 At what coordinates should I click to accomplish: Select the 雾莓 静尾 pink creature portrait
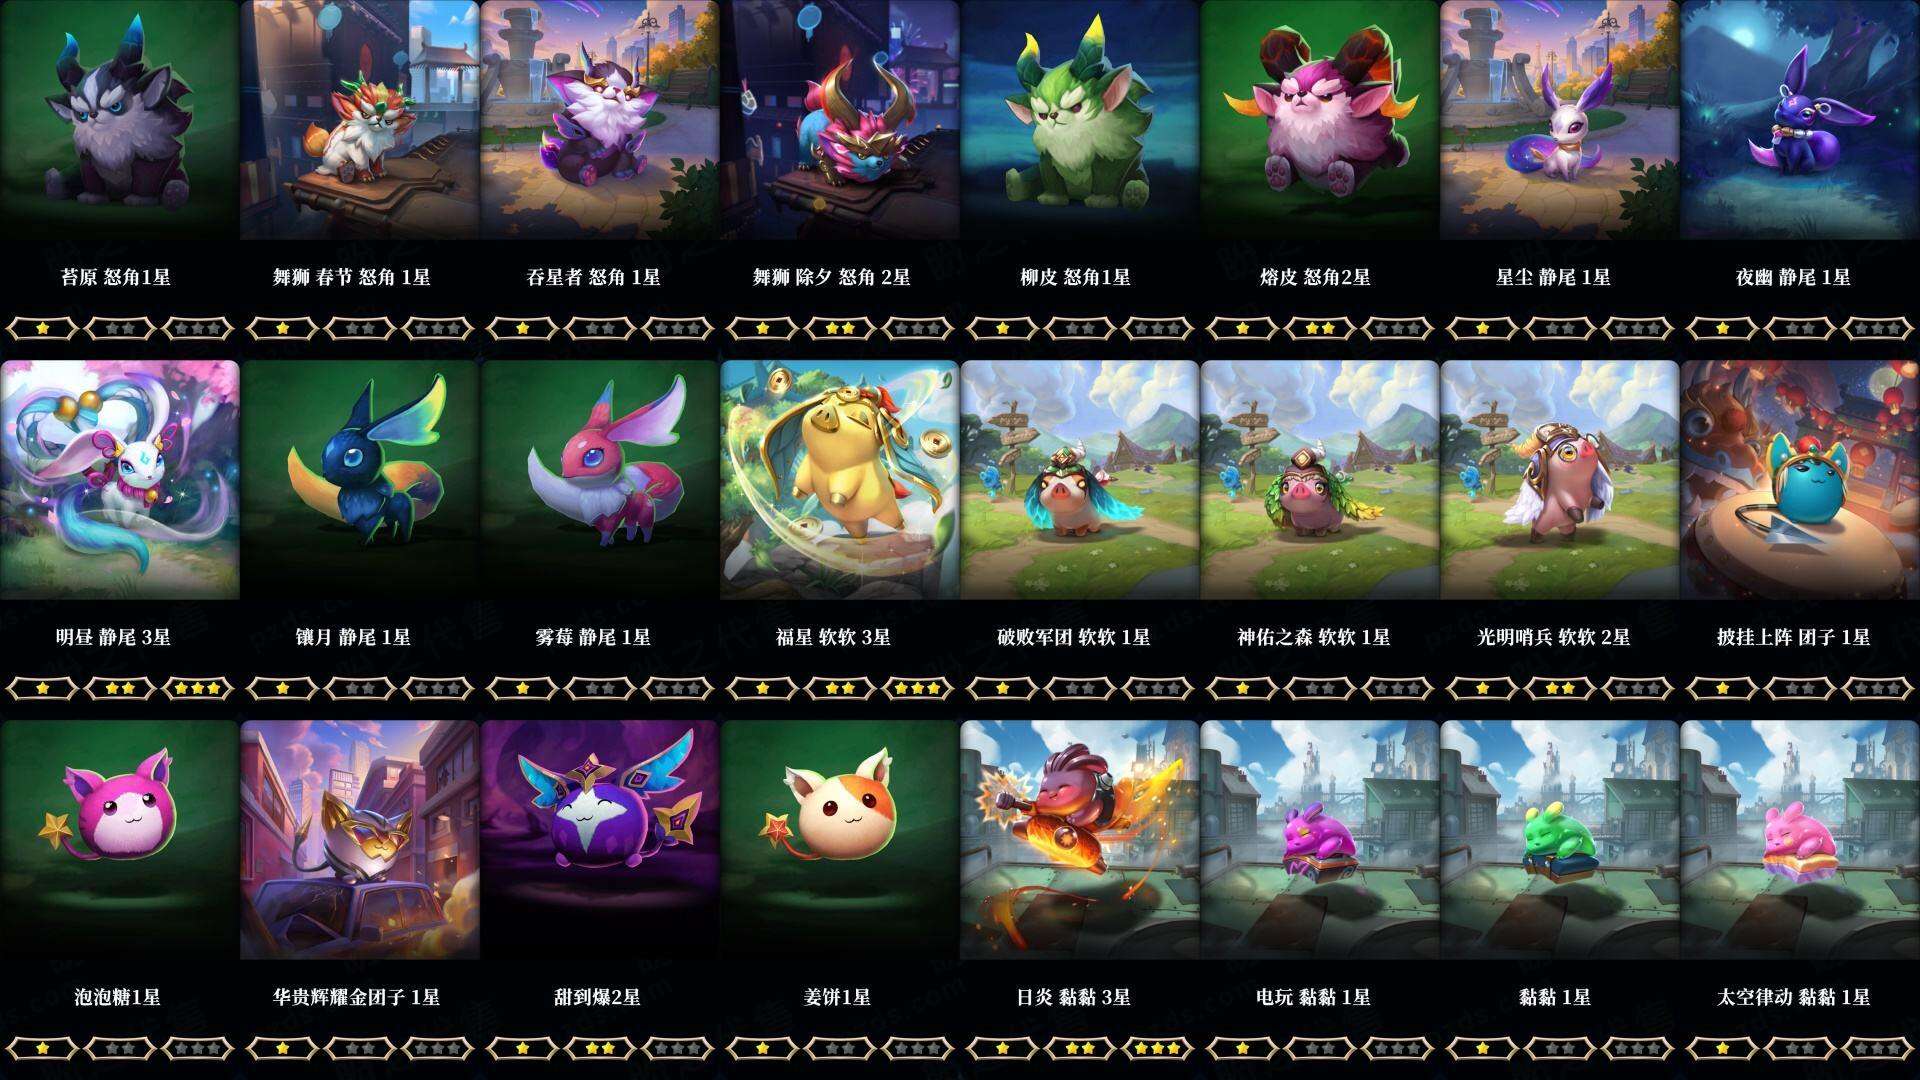coord(600,480)
